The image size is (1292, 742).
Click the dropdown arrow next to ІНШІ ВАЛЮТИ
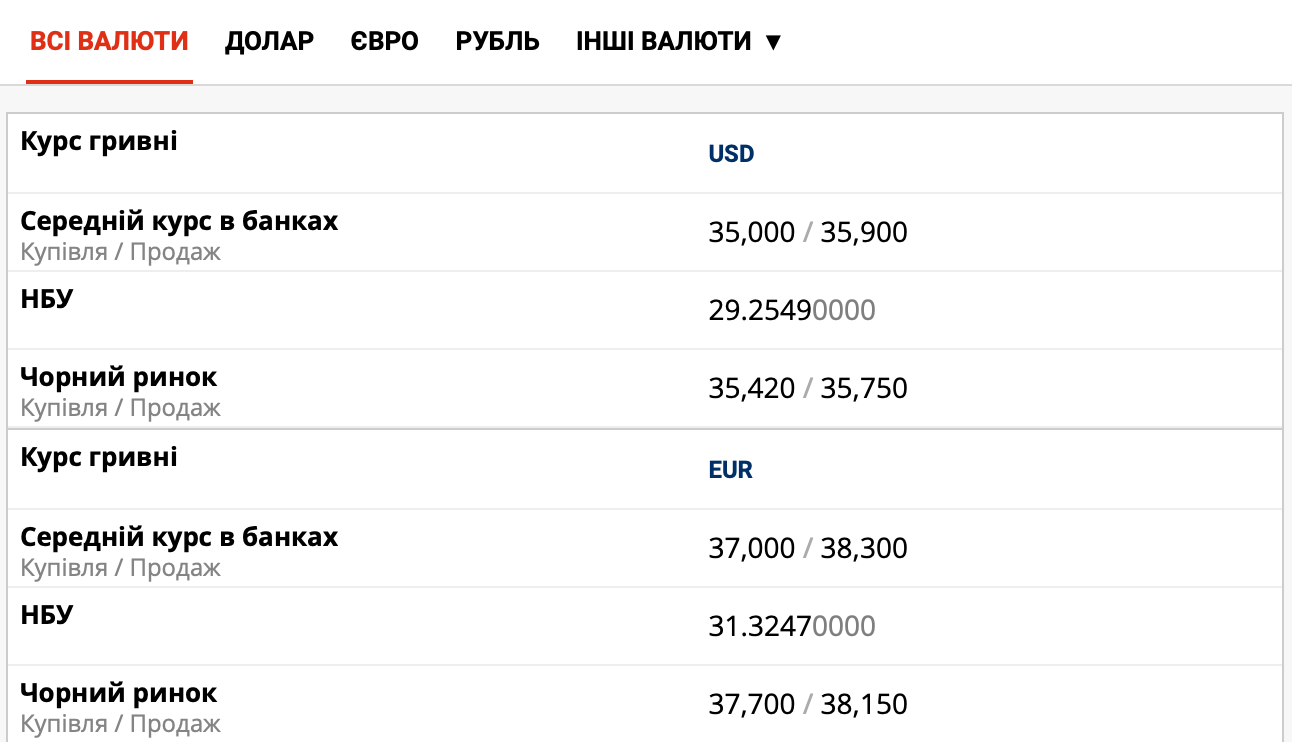(772, 42)
